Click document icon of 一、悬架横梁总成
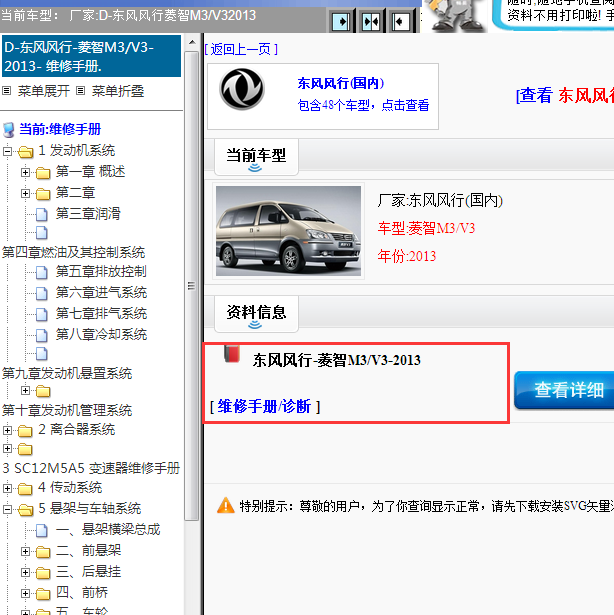This screenshot has height=615, width=614. (x=42, y=531)
